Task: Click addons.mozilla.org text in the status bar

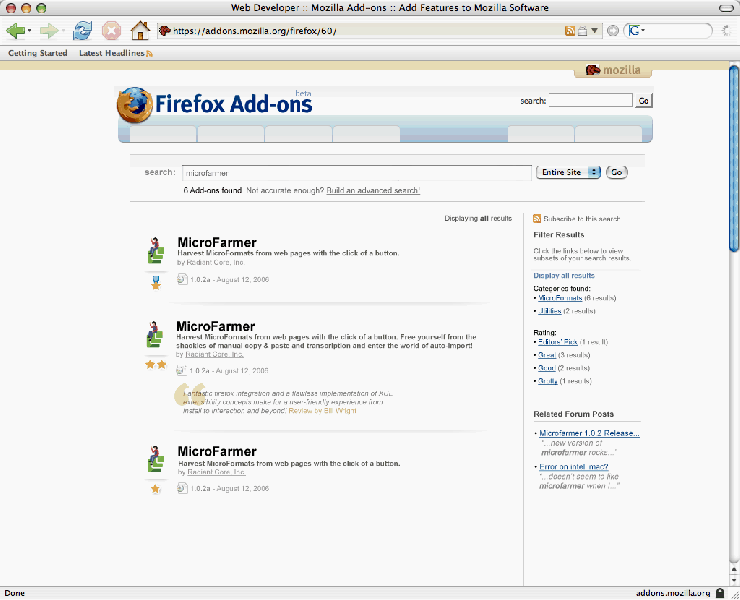Action: click(673, 593)
